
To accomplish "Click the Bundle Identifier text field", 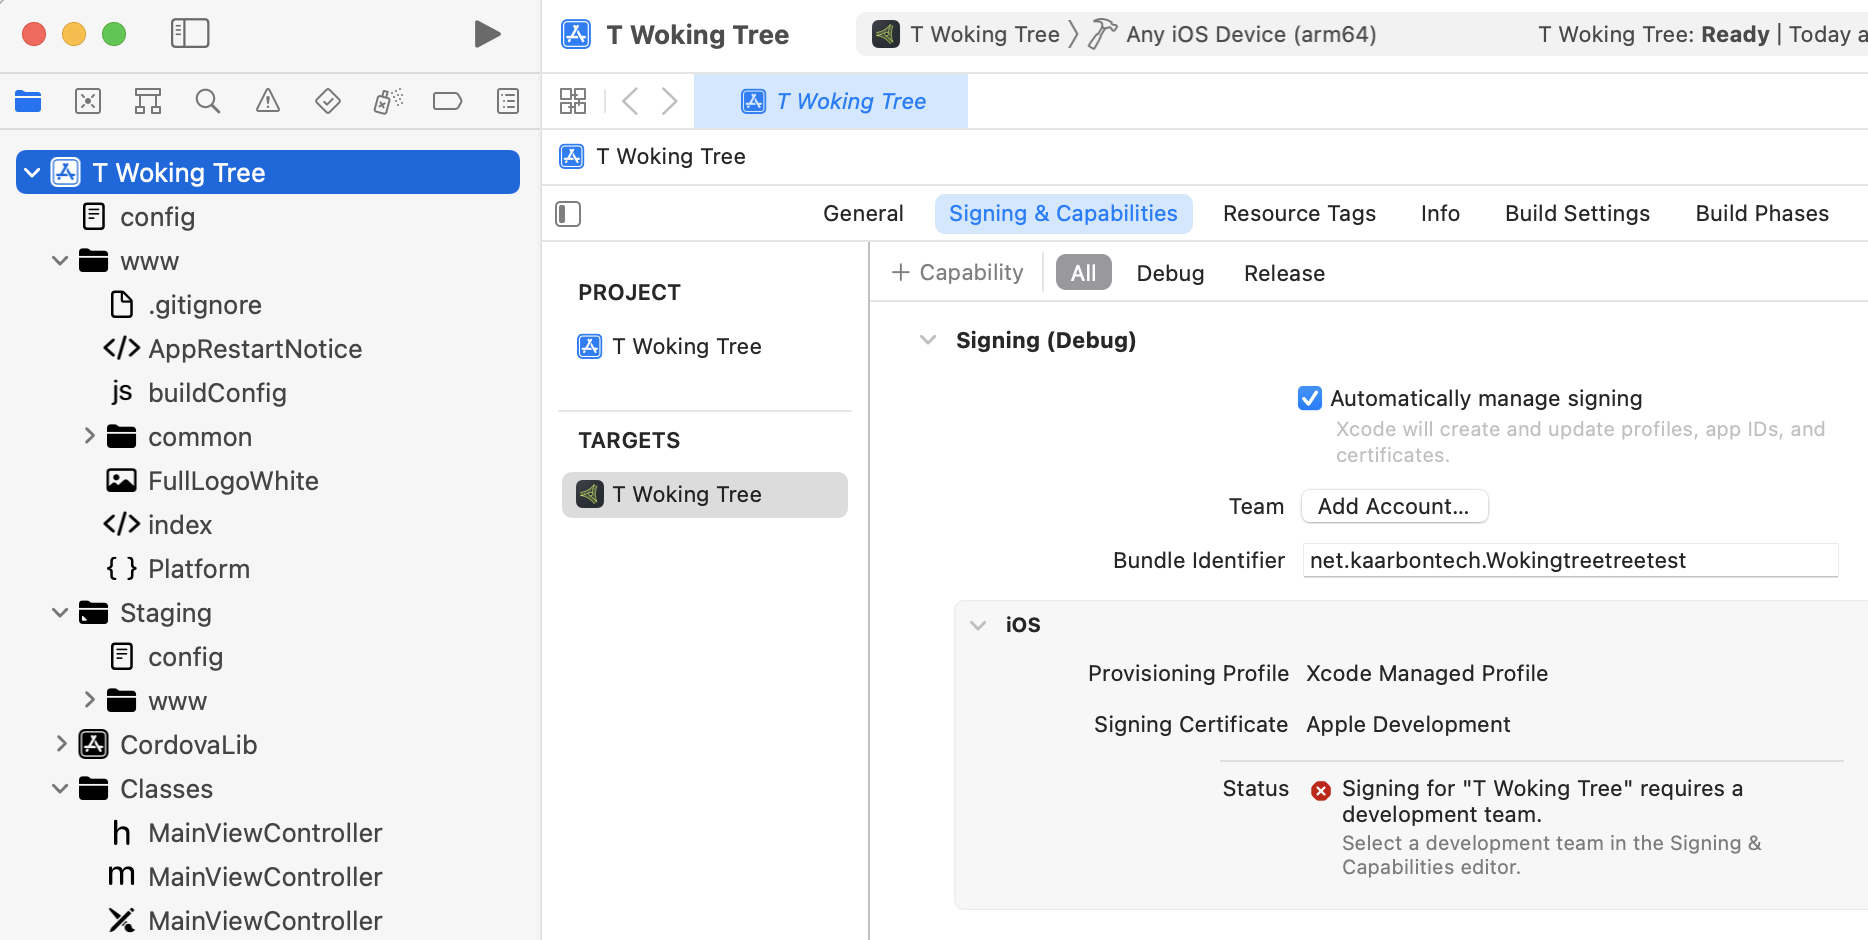I will (1570, 560).
